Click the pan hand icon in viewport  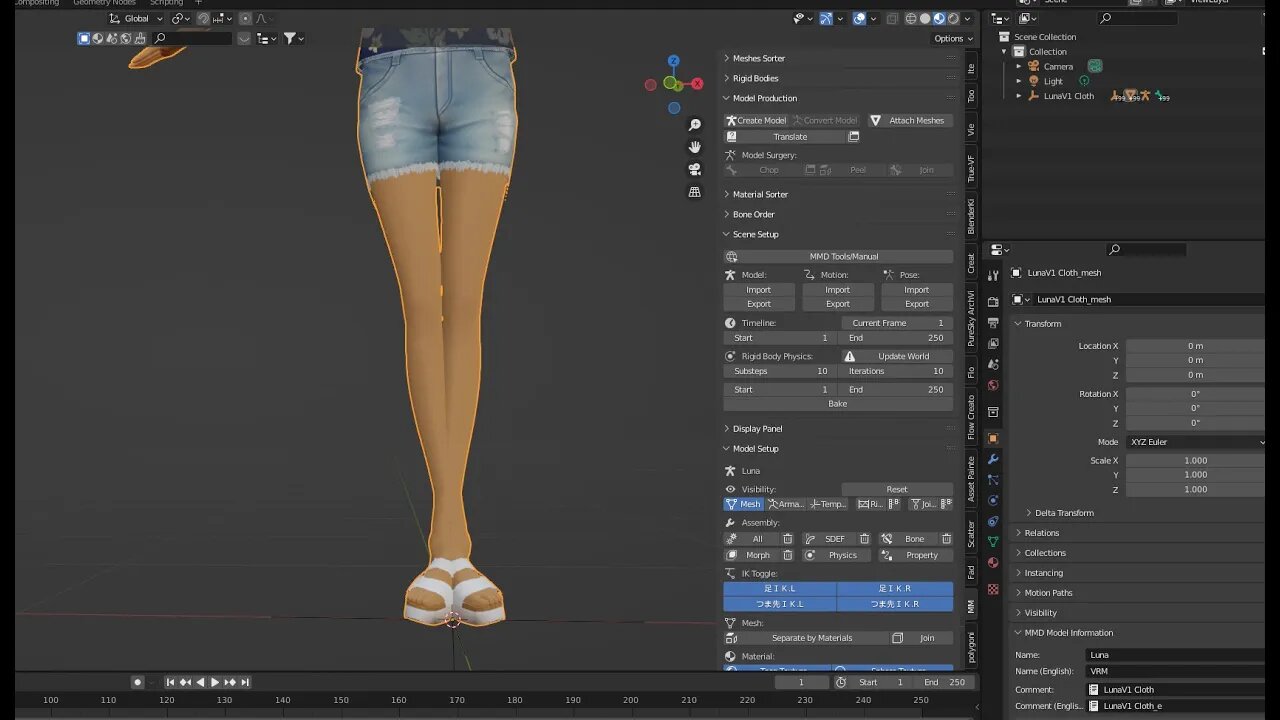pyautogui.click(x=695, y=147)
